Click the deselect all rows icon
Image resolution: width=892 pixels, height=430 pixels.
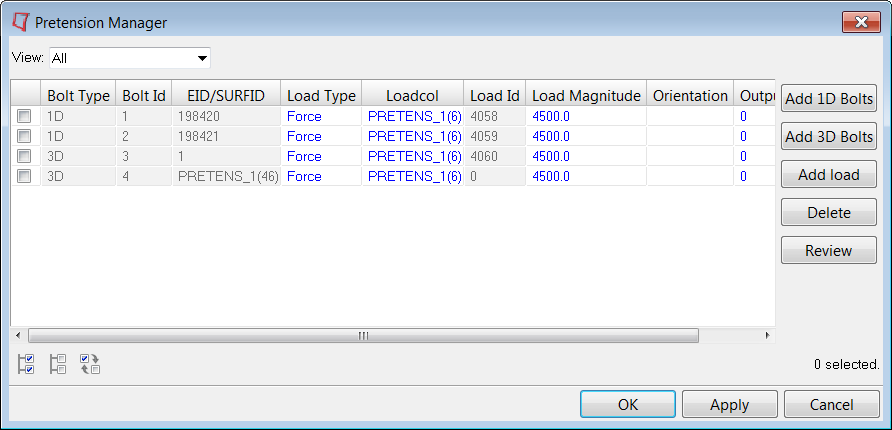click(x=58, y=364)
